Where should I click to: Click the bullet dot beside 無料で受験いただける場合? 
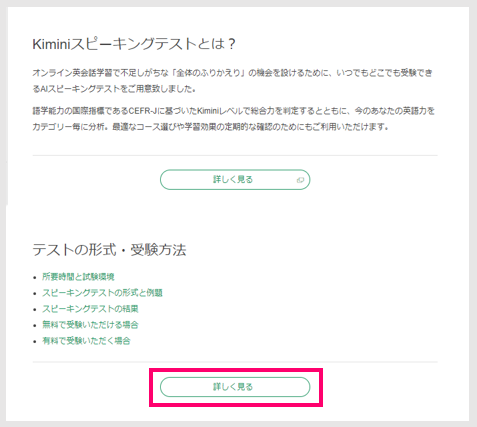(35, 325)
